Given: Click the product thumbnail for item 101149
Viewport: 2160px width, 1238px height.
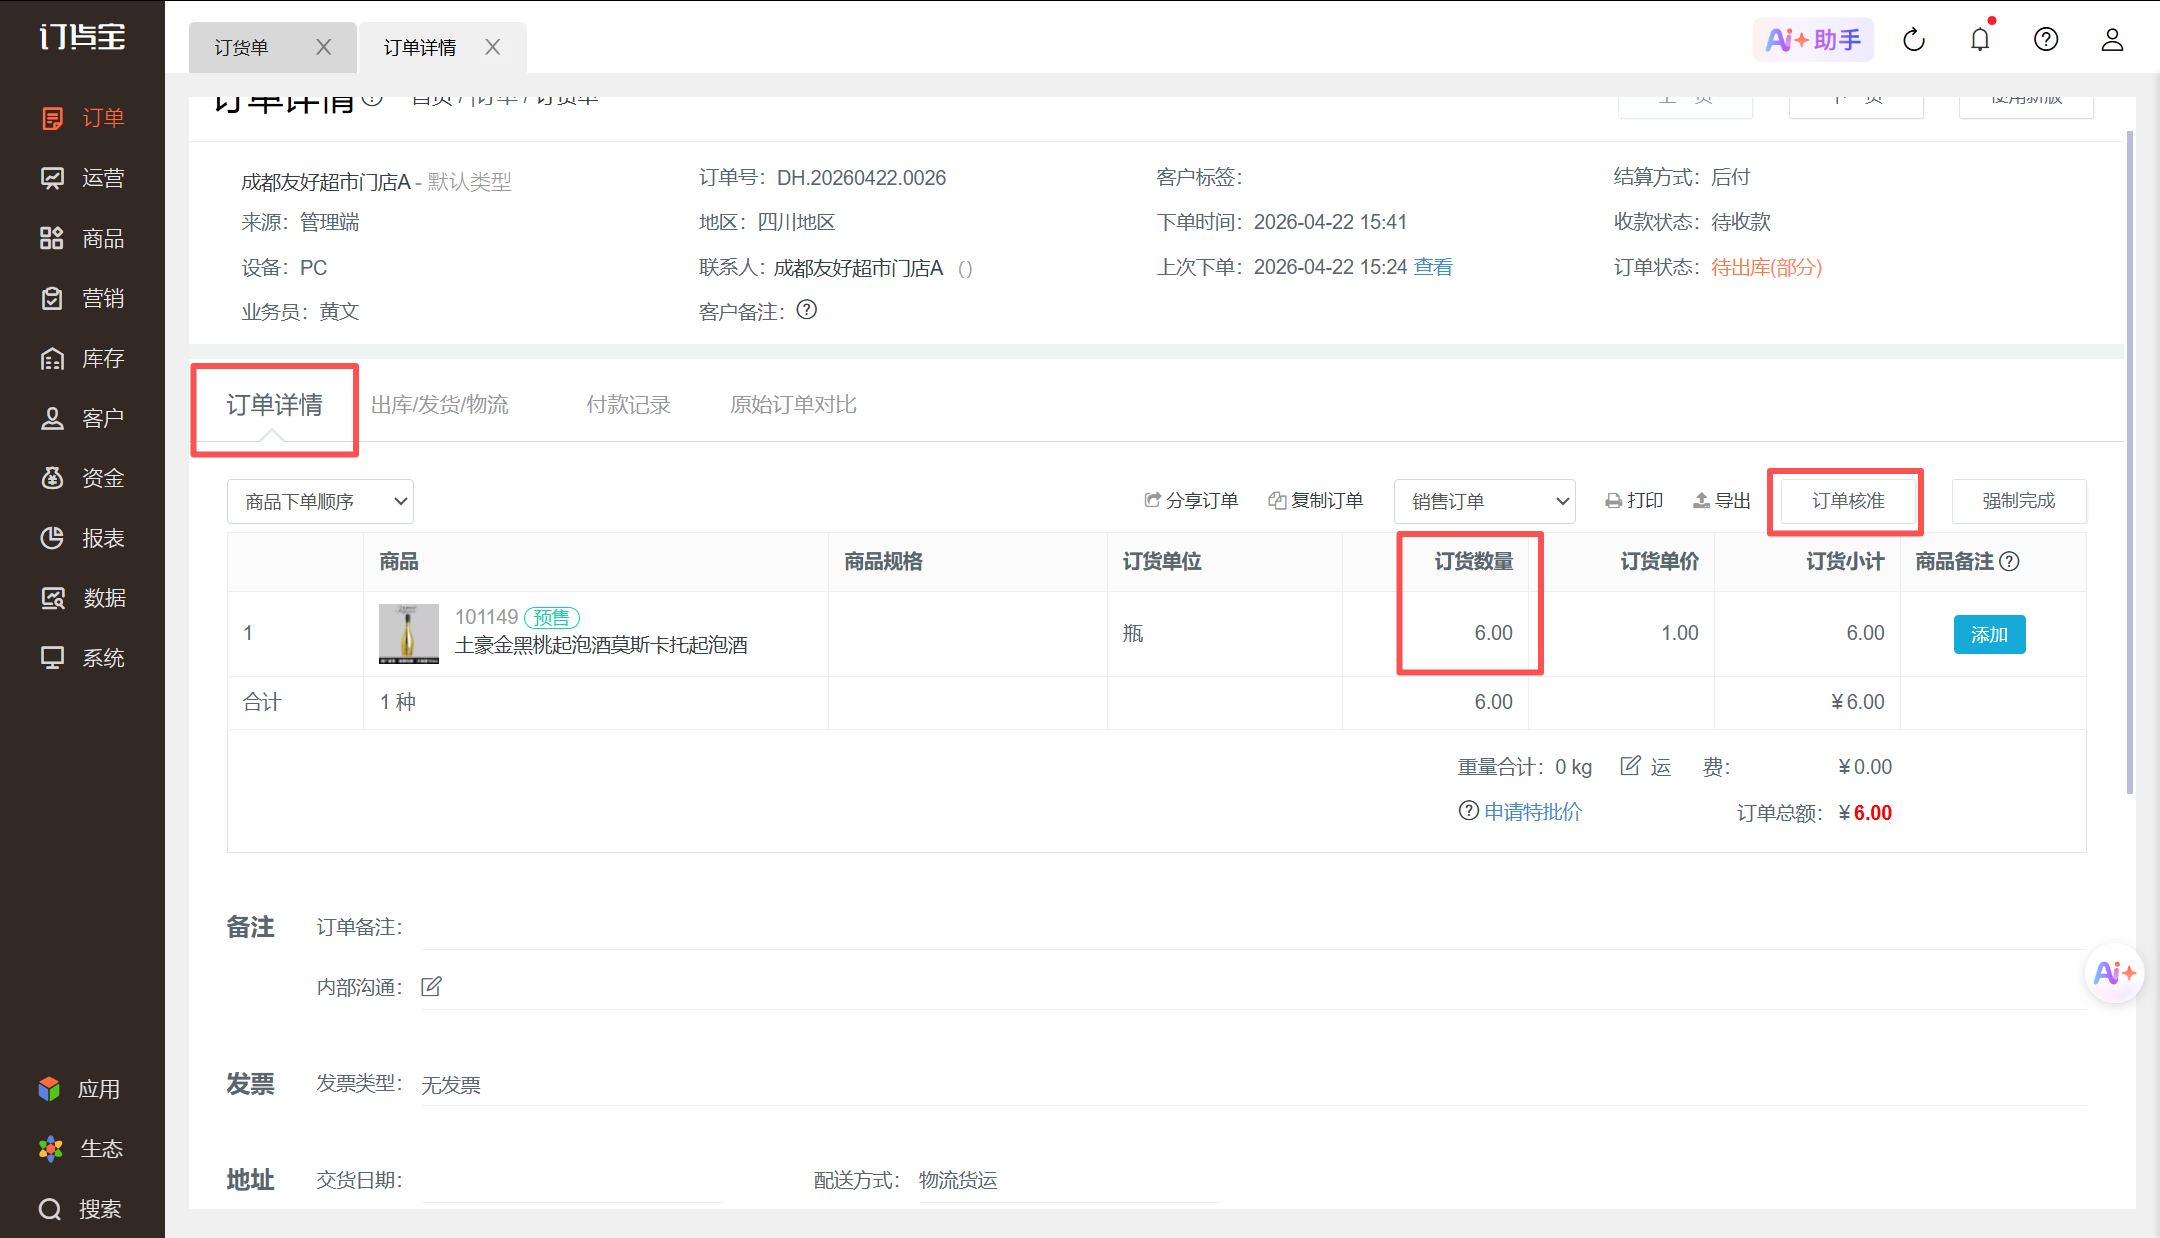Looking at the screenshot, I should click(408, 634).
